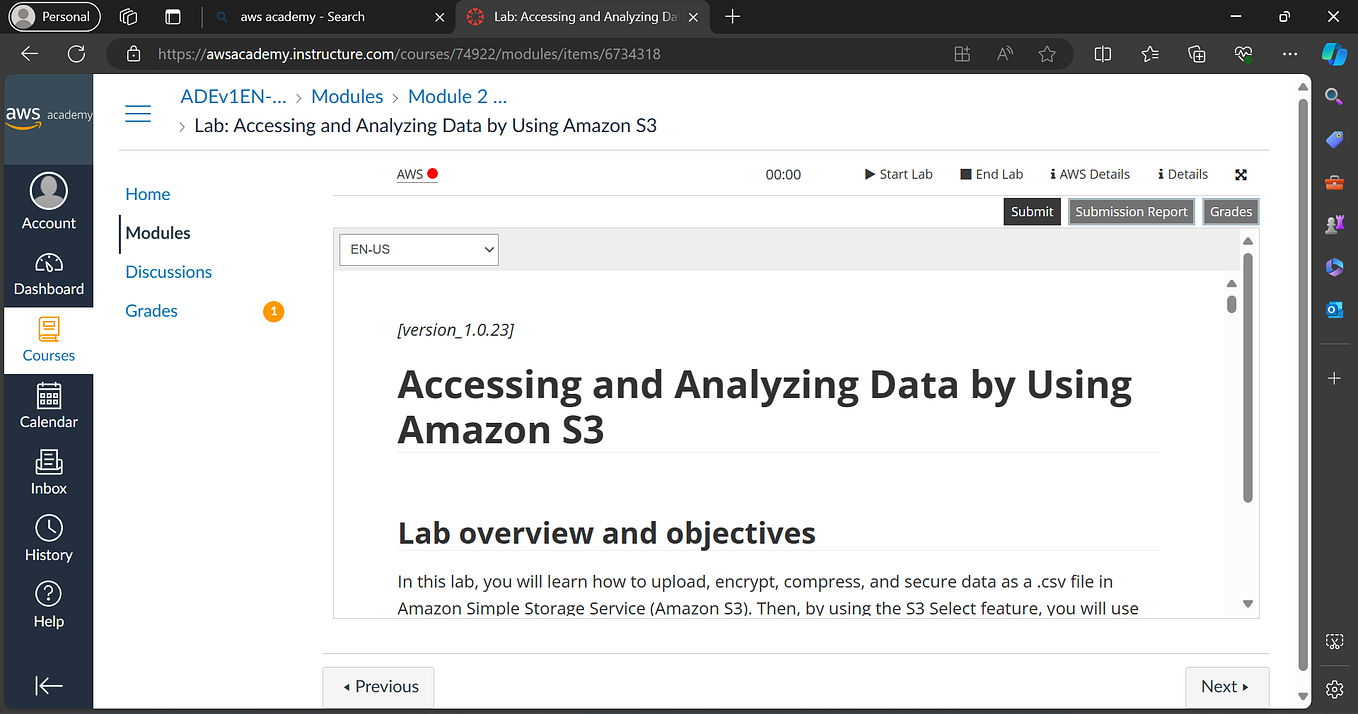Screen dimensions: 1358x714
Task: Open the Personal profile menu
Action: tap(54, 16)
